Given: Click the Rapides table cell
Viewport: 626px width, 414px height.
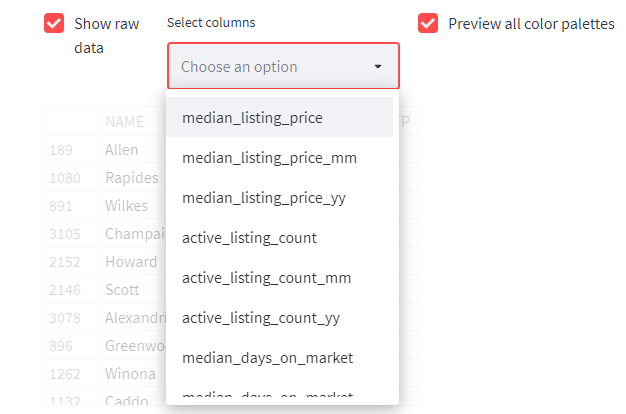Looking at the screenshot, I should click(x=131, y=178).
